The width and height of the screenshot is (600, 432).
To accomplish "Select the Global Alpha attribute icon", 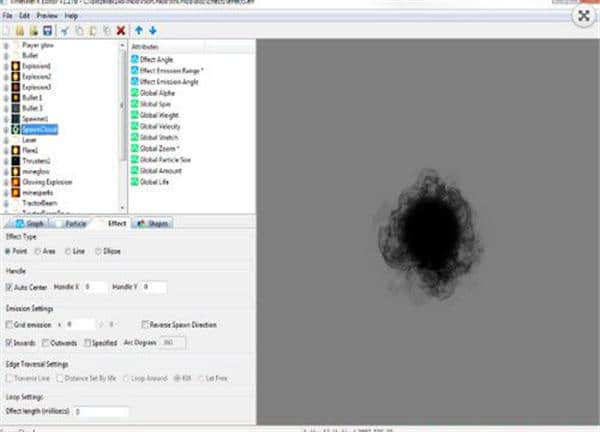I will (135, 91).
